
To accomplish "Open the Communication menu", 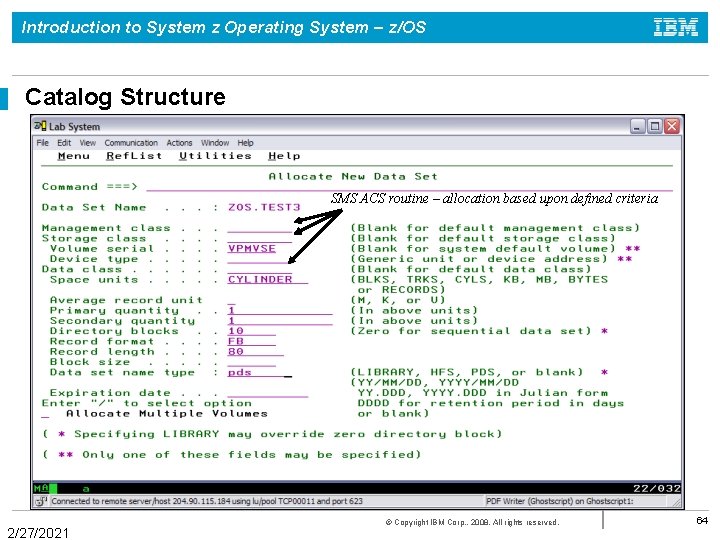I will pyautogui.click(x=131, y=143).
